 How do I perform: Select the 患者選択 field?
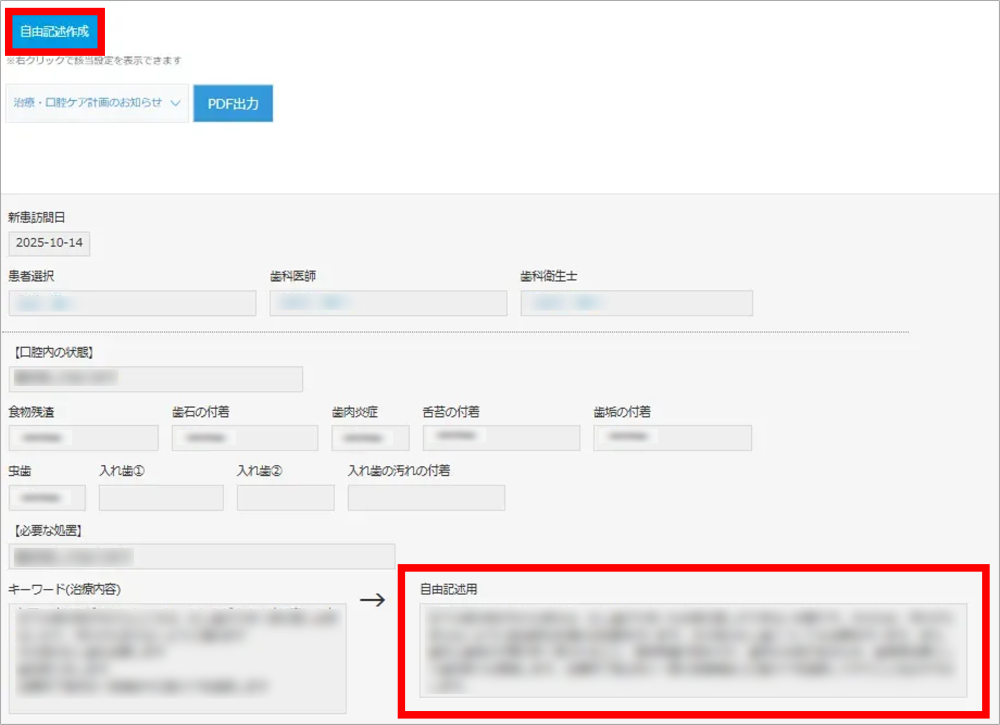point(132,303)
